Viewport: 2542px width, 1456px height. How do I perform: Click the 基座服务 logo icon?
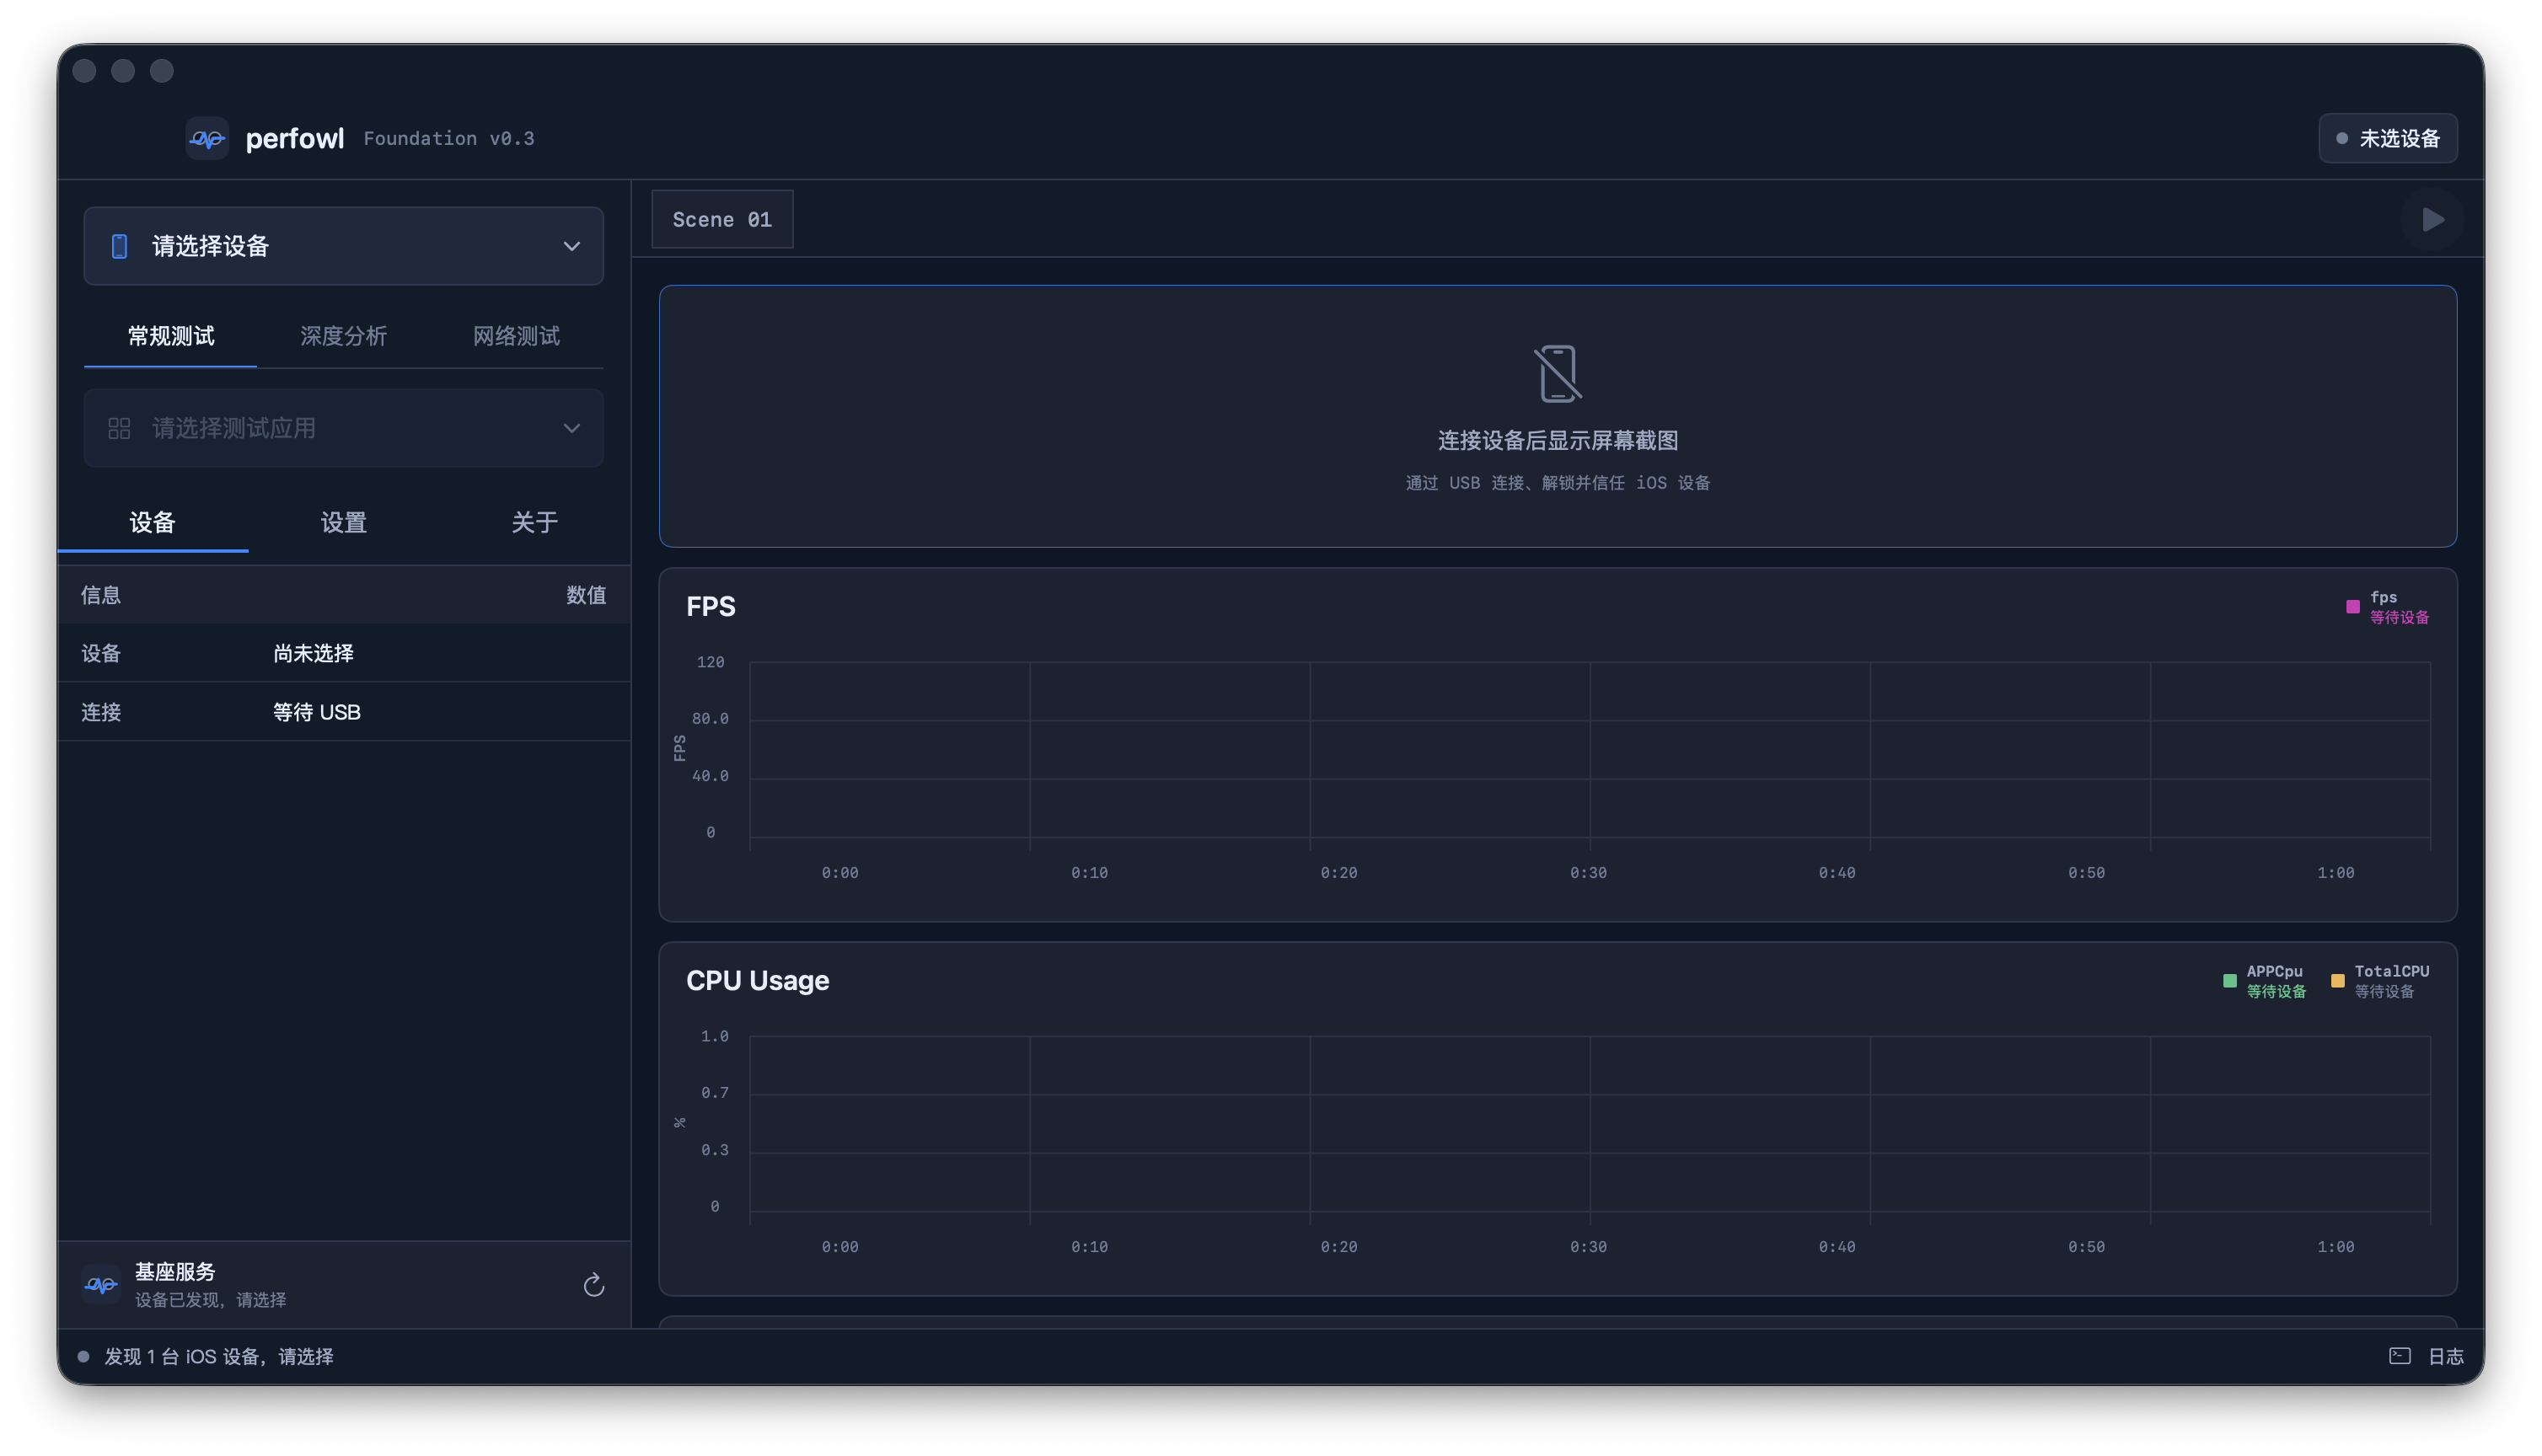(101, 1285)
